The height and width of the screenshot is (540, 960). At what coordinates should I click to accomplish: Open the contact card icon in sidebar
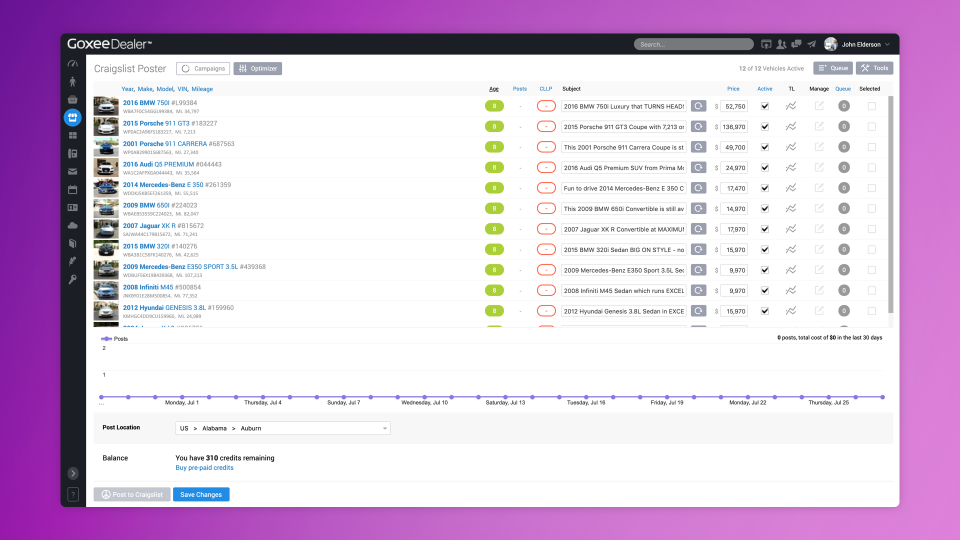[x=73, y=208]
